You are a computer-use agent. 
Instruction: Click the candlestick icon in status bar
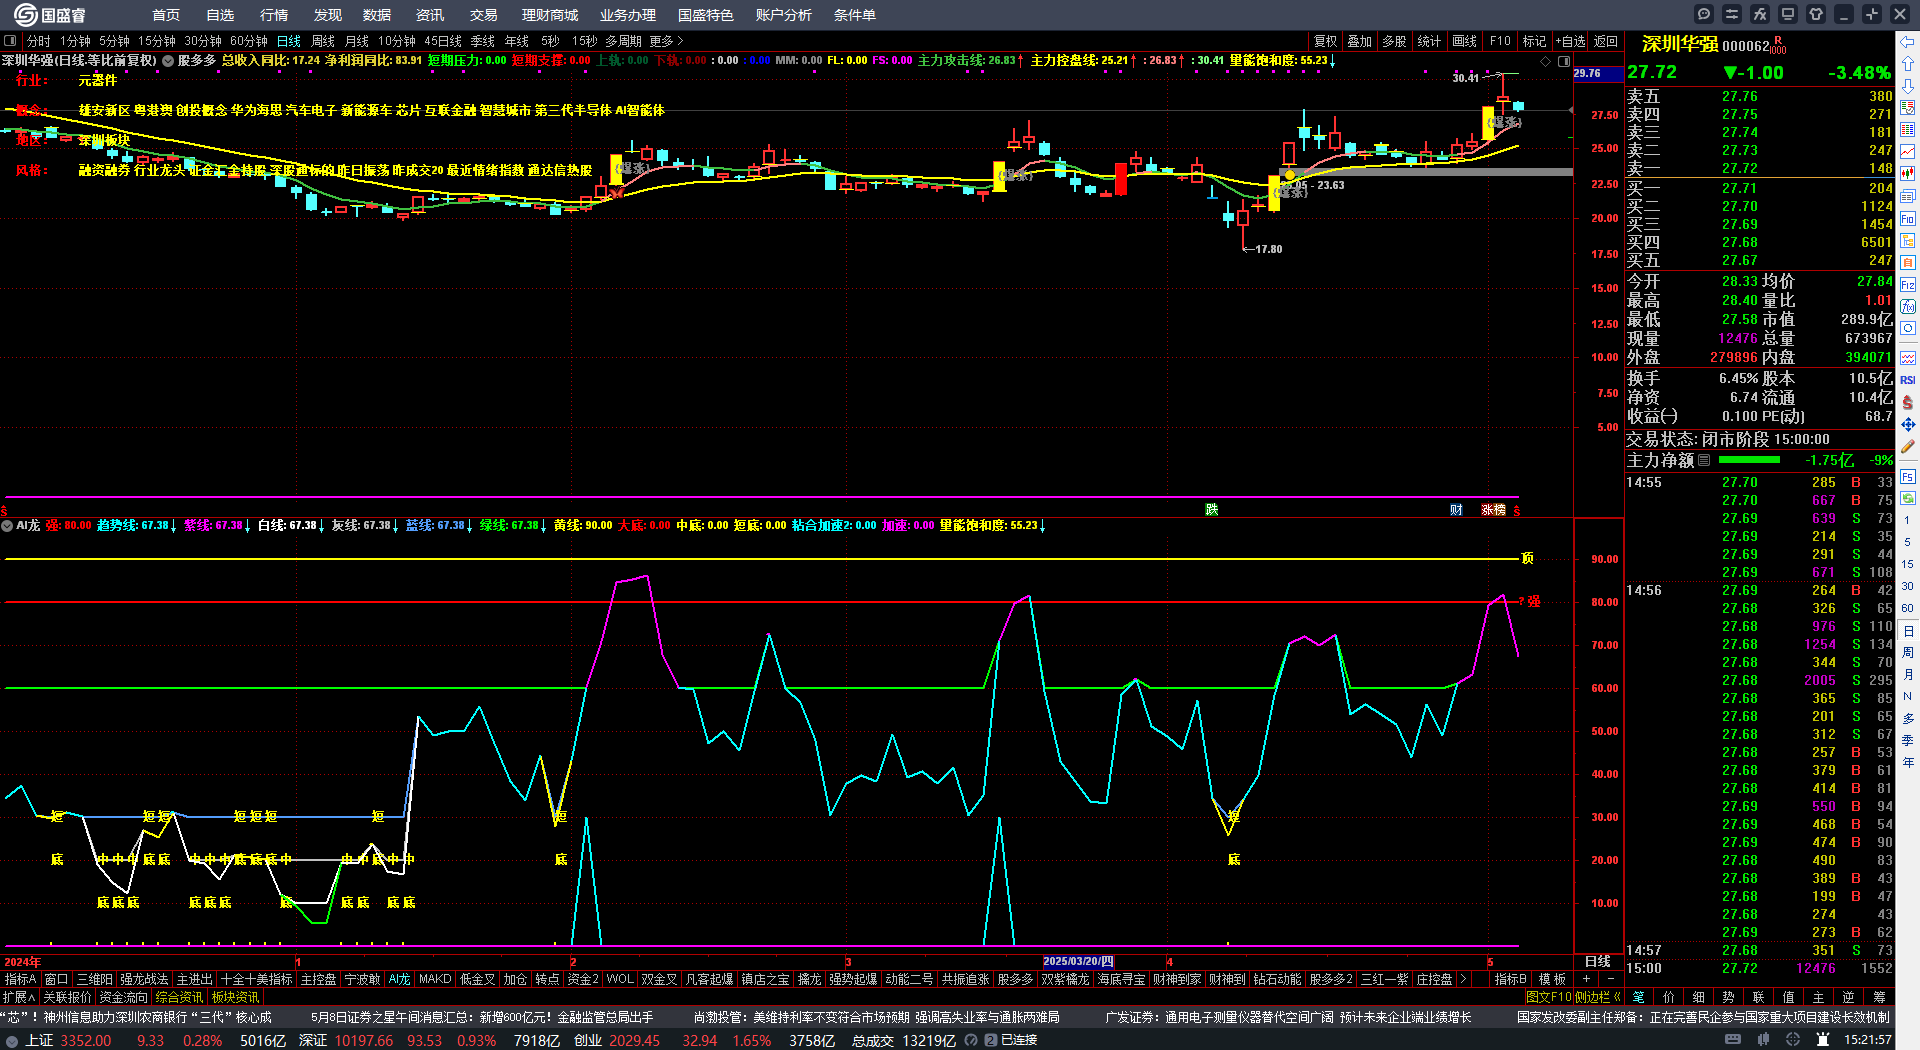coord(1765,1040)
